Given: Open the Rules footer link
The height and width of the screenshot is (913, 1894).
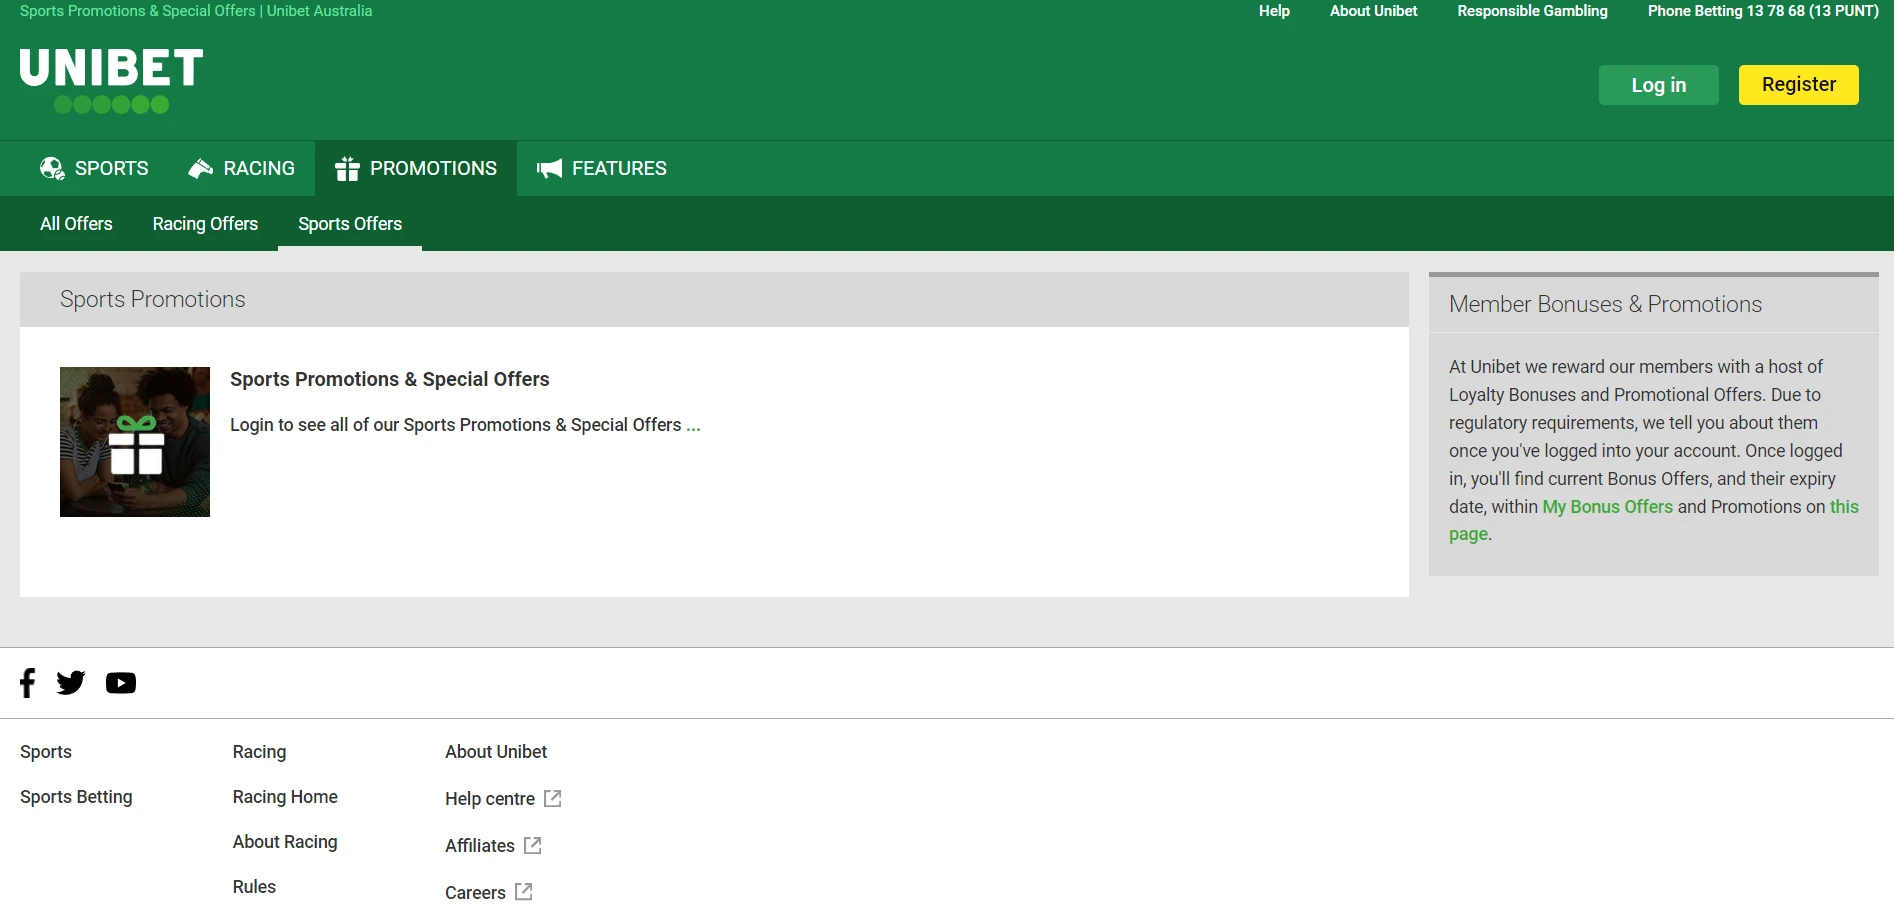Looking at the screenshot, I should click(254, 887).
